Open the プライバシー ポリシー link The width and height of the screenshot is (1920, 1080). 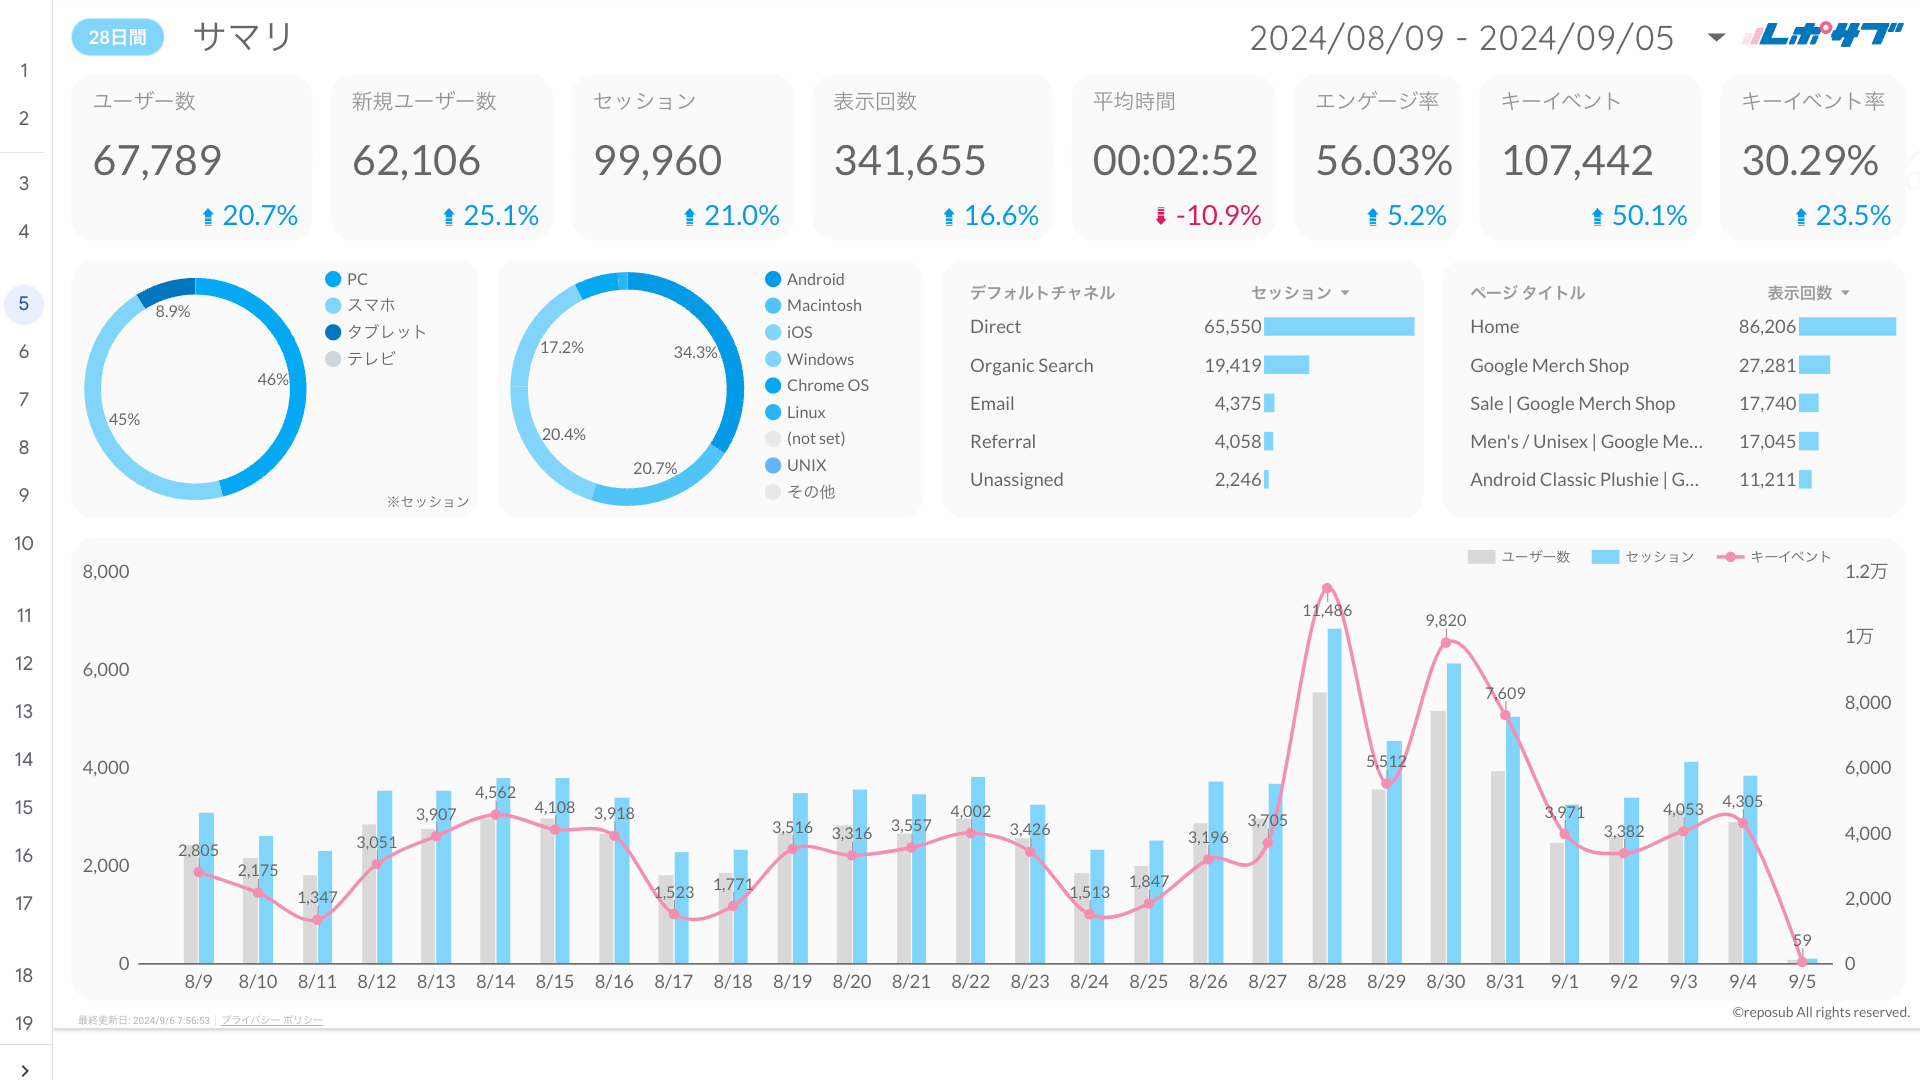tap(272, 1020)
